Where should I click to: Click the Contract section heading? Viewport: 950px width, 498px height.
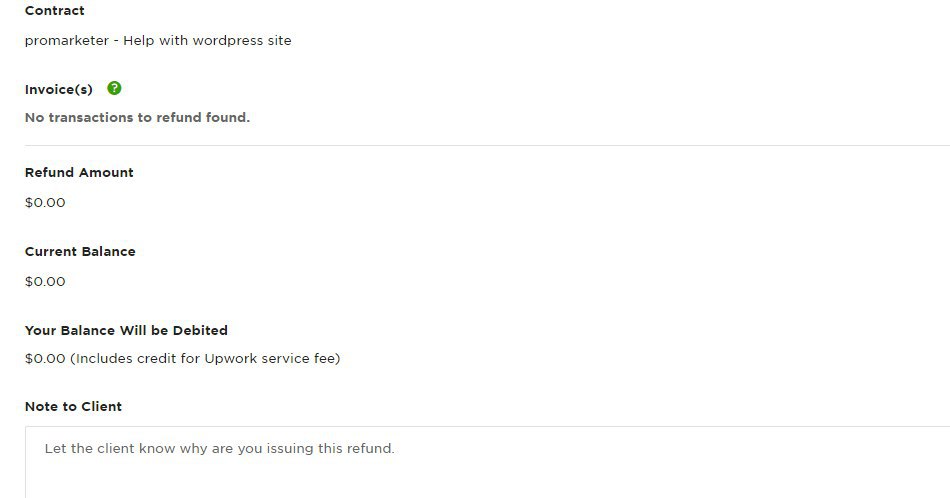point(54,11)
